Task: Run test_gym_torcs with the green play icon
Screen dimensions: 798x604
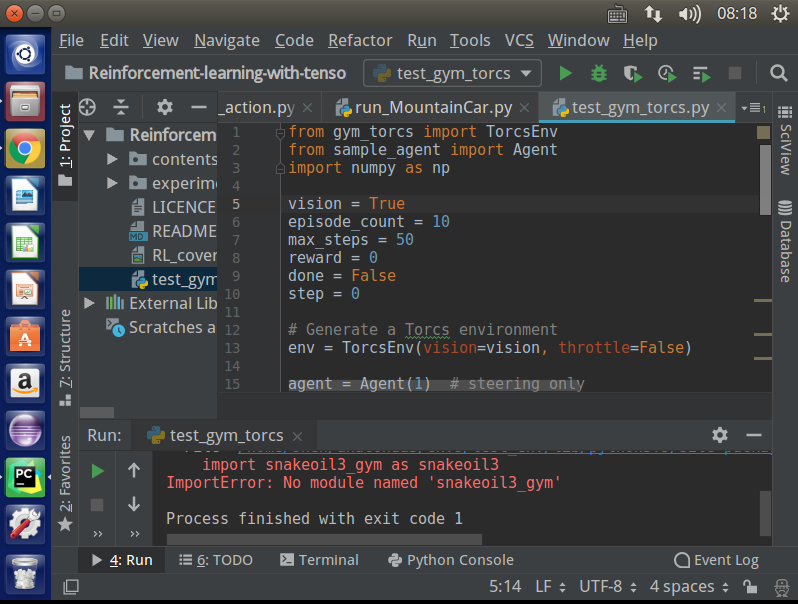Action: point(566,73)
